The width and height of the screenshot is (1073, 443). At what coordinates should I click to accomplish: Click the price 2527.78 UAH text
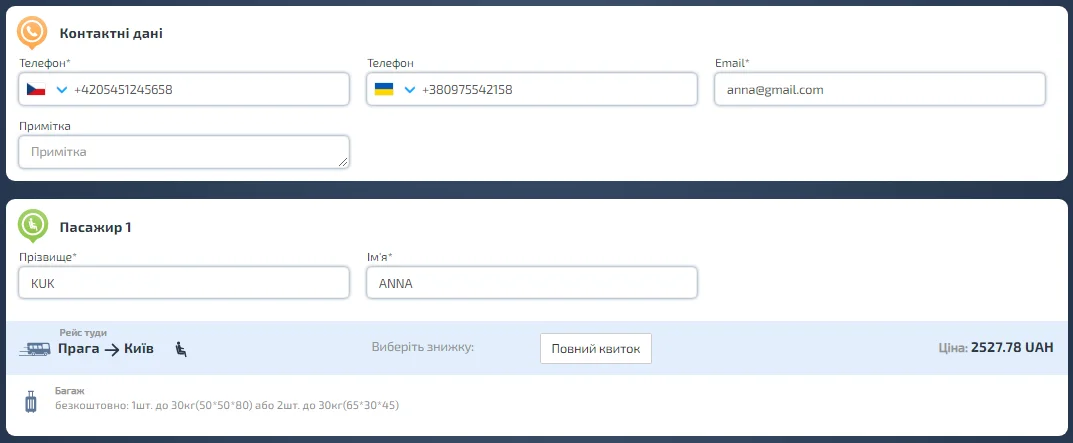coord(1012,348)
